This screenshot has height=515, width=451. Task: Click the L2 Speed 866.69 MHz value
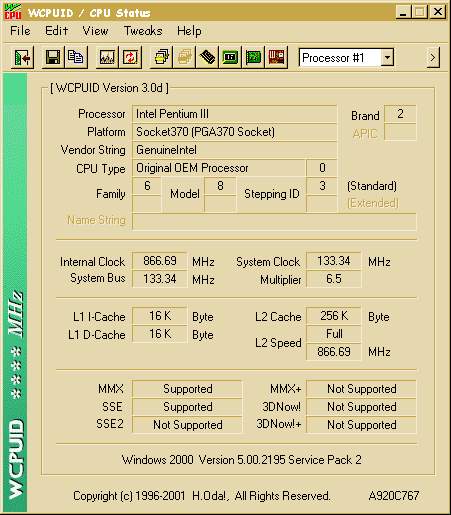333,352
